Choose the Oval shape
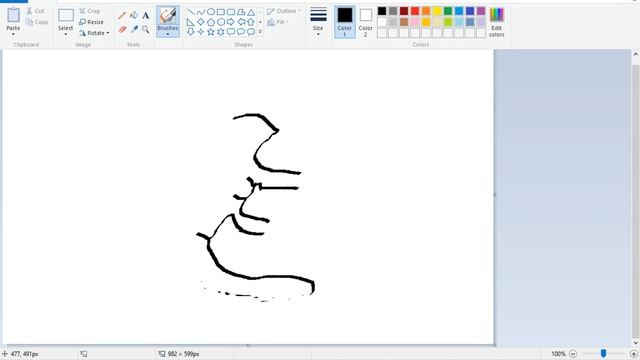The width and height of the screenshot is (640, 360). 211,12
